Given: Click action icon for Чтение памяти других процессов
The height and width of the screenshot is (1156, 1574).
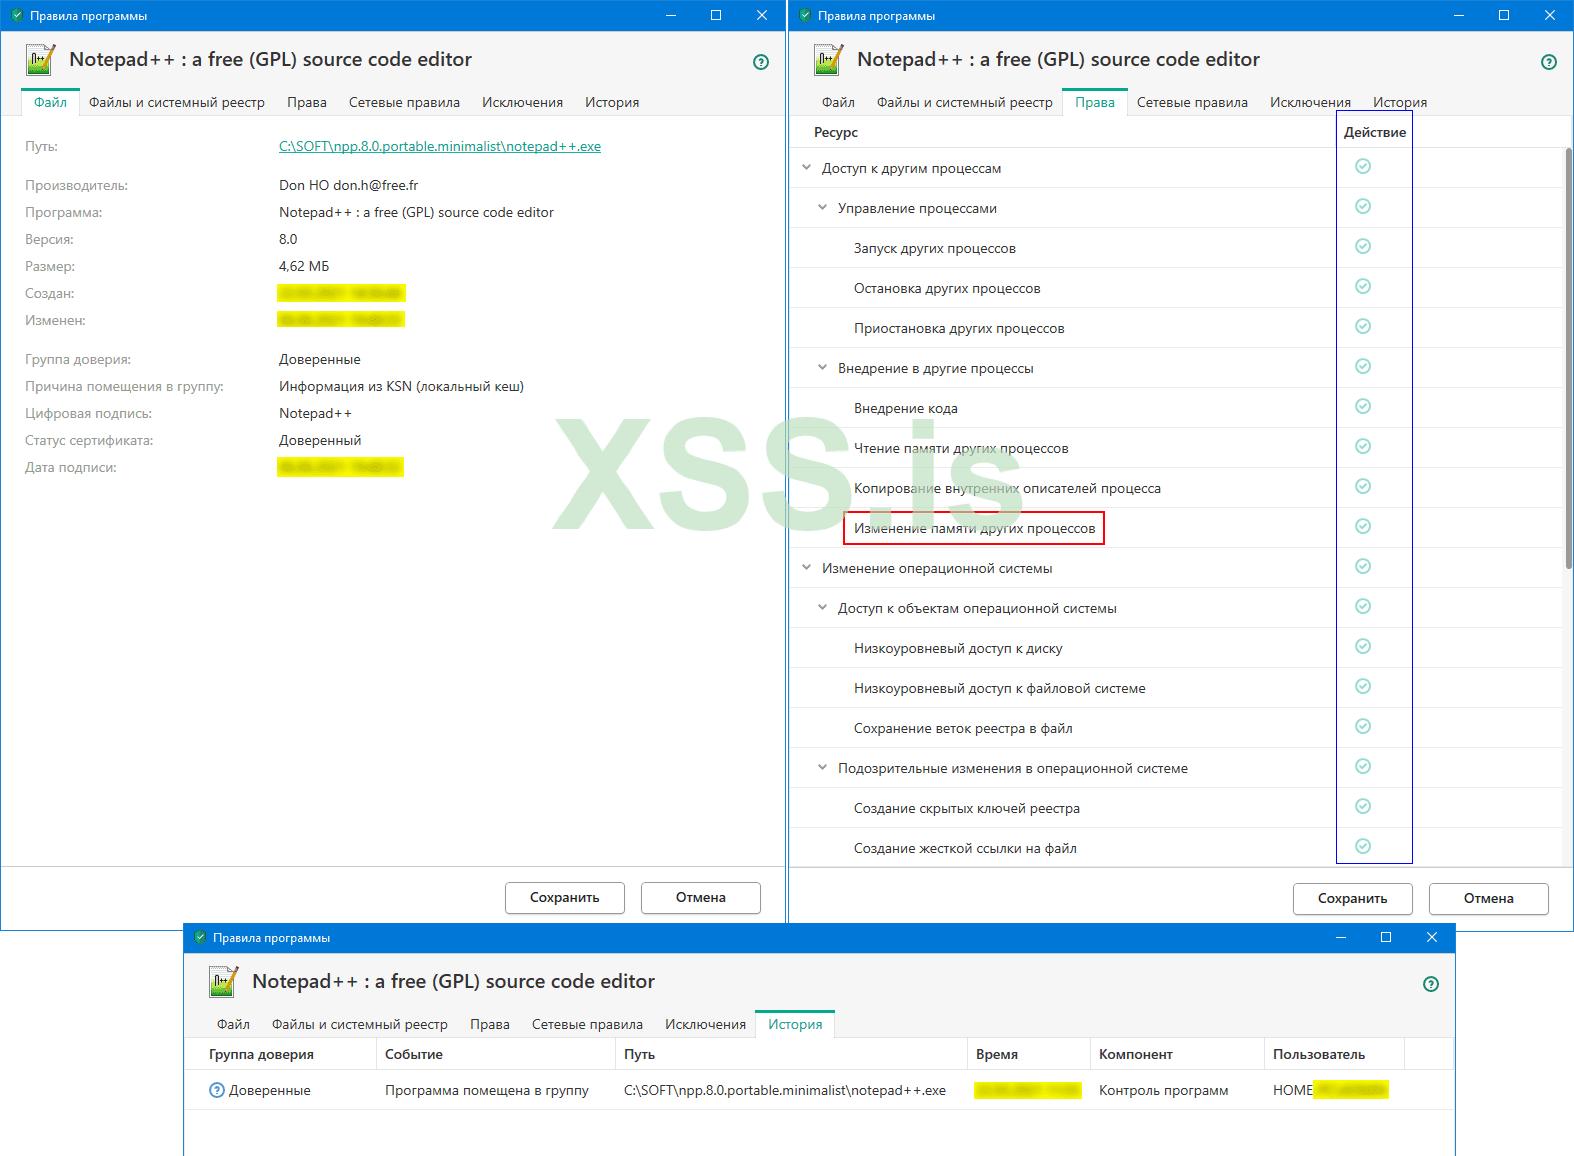Looking at the screenshot, I should coord(1363,446).
